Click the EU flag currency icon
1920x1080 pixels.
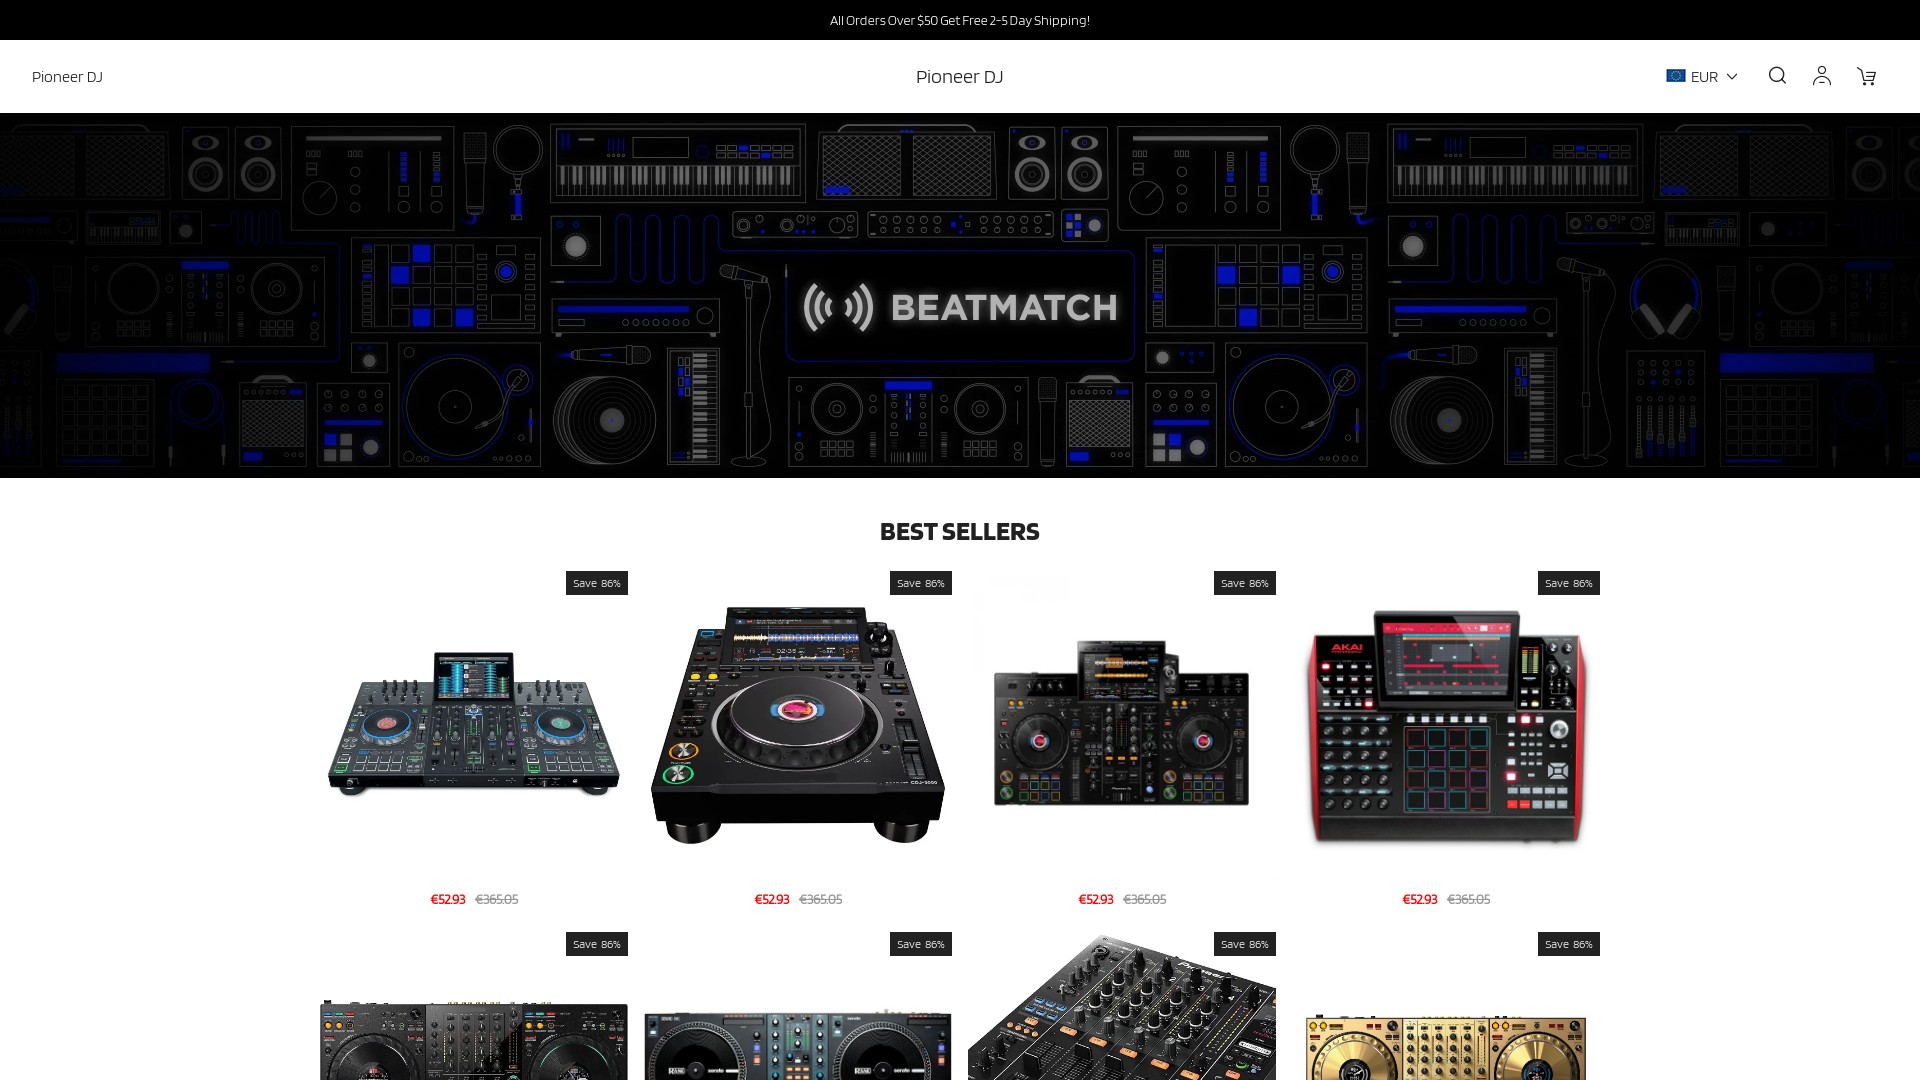[x=1676, y=76]
